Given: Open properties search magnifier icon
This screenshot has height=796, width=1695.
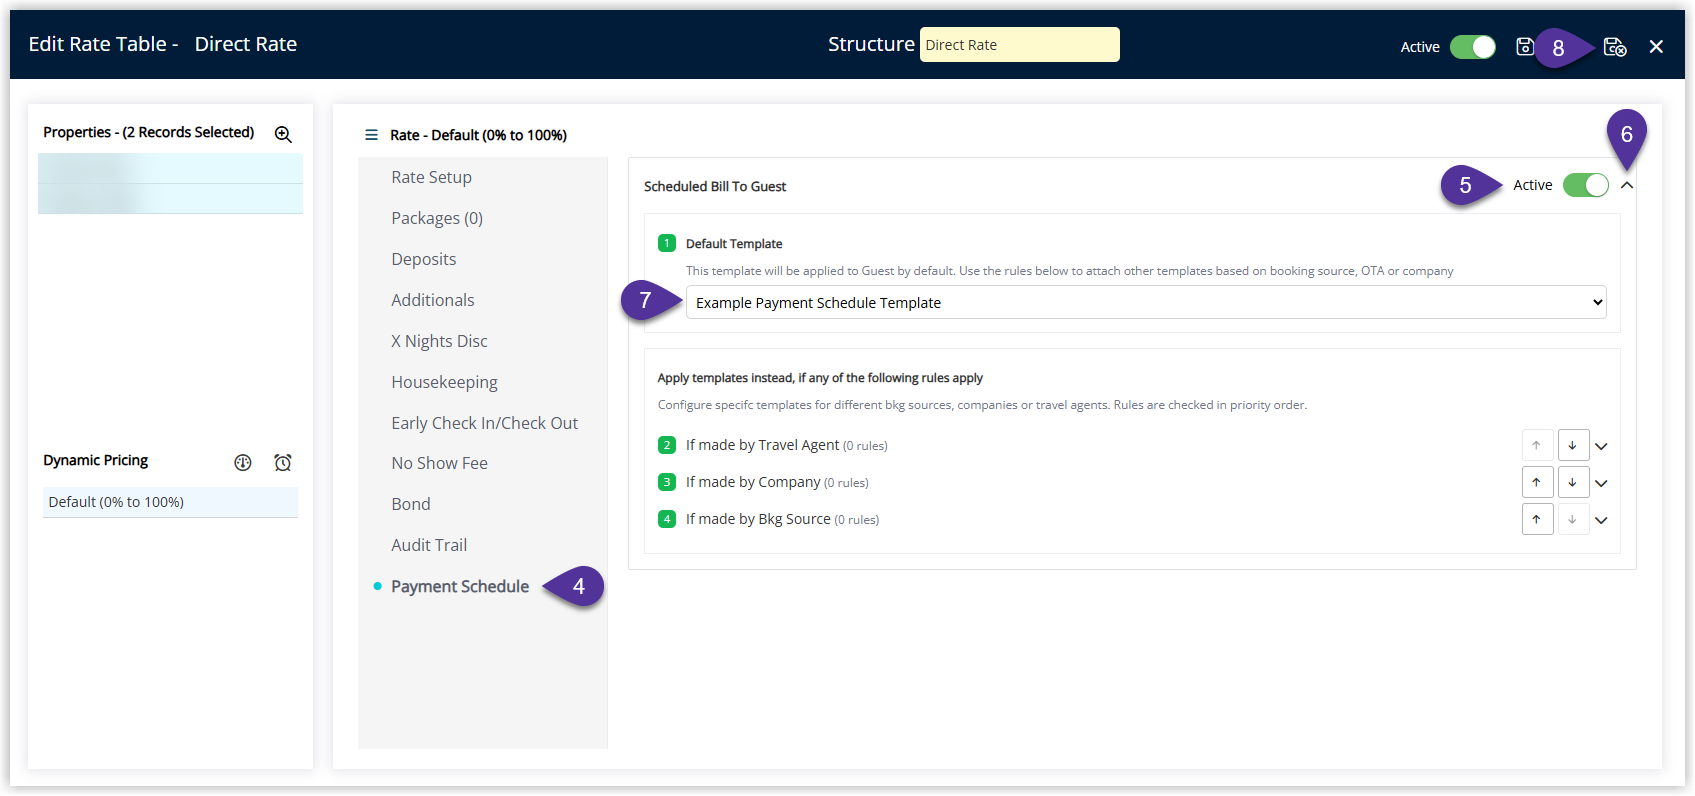Looking at the screenshot, I should click(x=283, y=134).
